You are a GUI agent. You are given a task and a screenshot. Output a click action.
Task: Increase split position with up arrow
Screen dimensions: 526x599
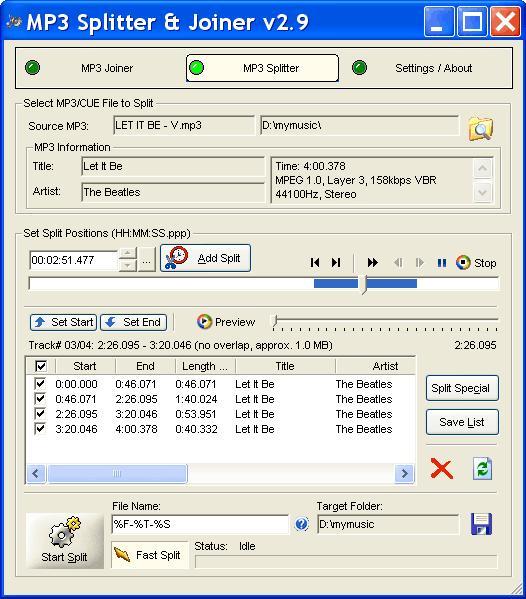pos(128,253)
